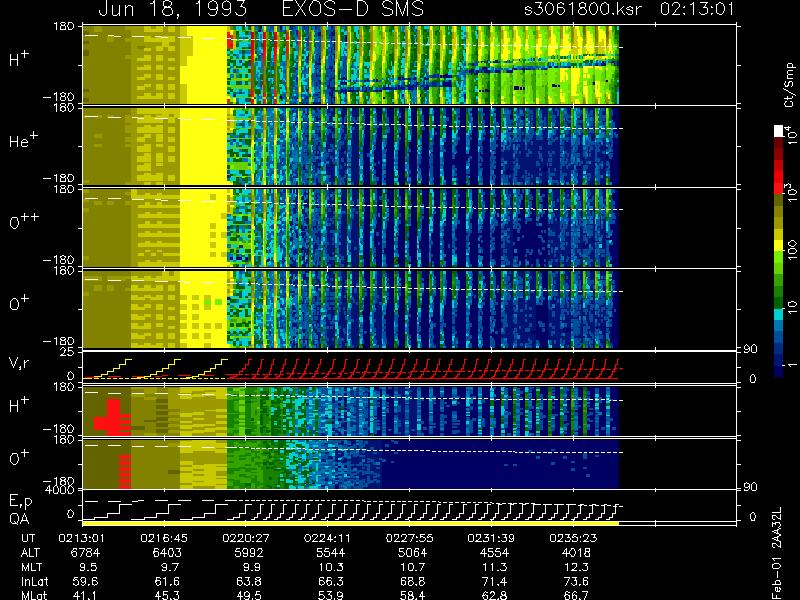Click MLT value '11.3'
Screen dimensions: 800x600
coord(494,567)
